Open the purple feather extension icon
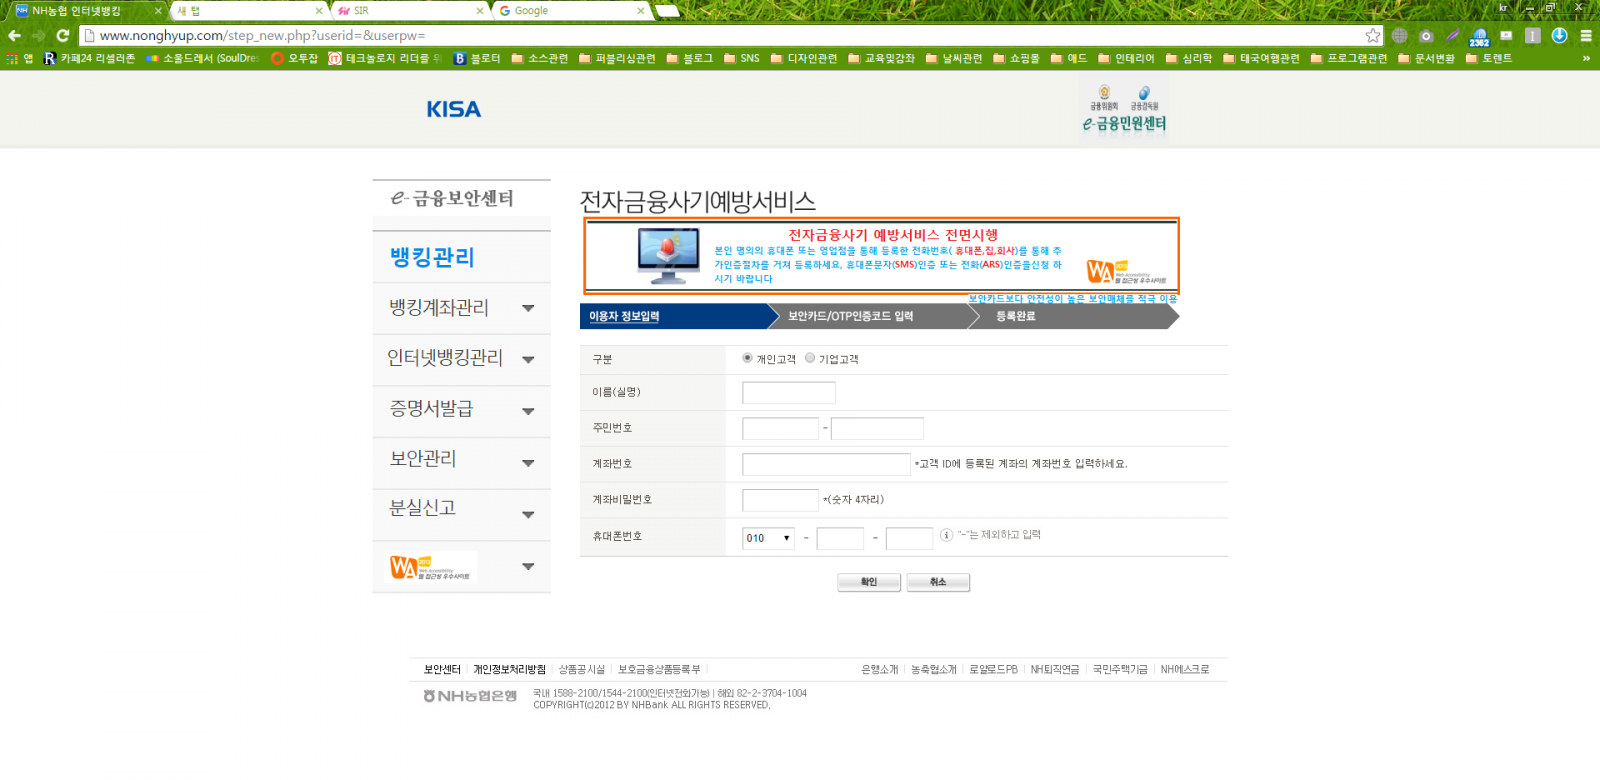Screen dimensions: 1600x780 (1453, 35)
